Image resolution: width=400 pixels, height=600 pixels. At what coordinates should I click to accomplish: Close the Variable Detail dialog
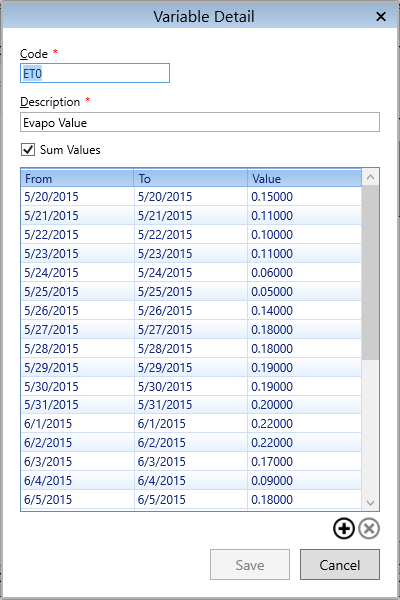(x=381, y=16)
